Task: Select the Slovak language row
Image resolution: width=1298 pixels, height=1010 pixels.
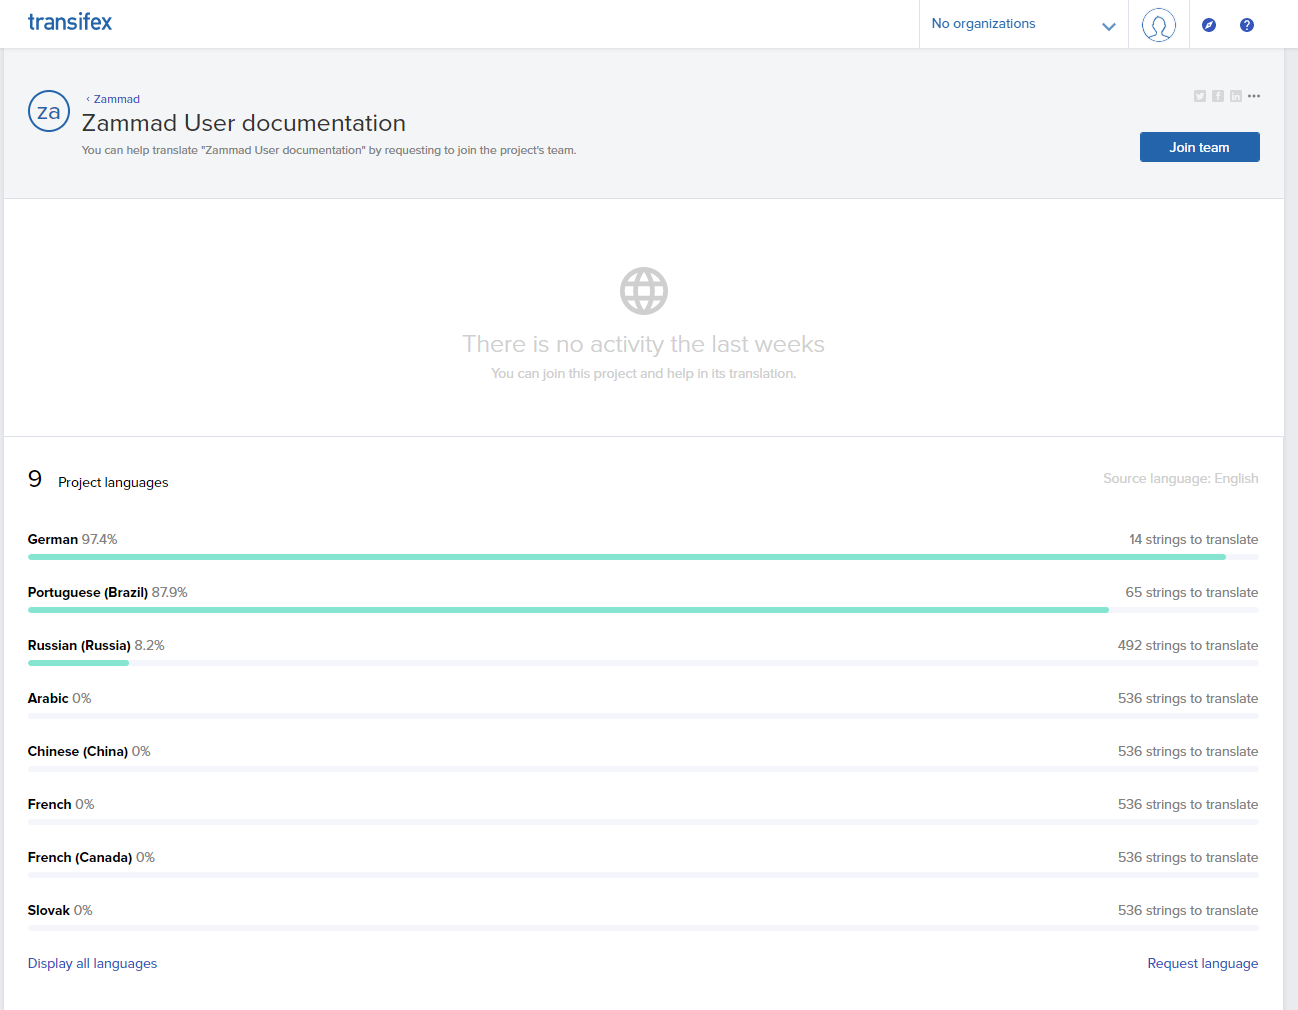Action: [643, 917]
